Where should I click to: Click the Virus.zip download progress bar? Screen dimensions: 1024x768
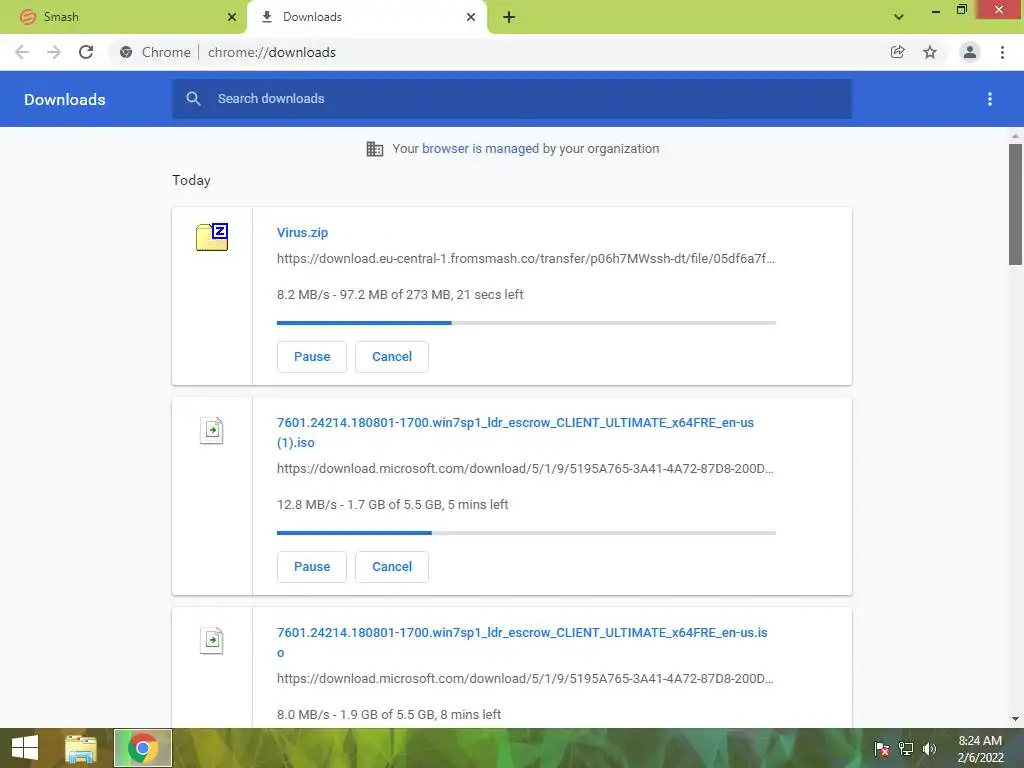pyautogui.click(x=526, y=323)
